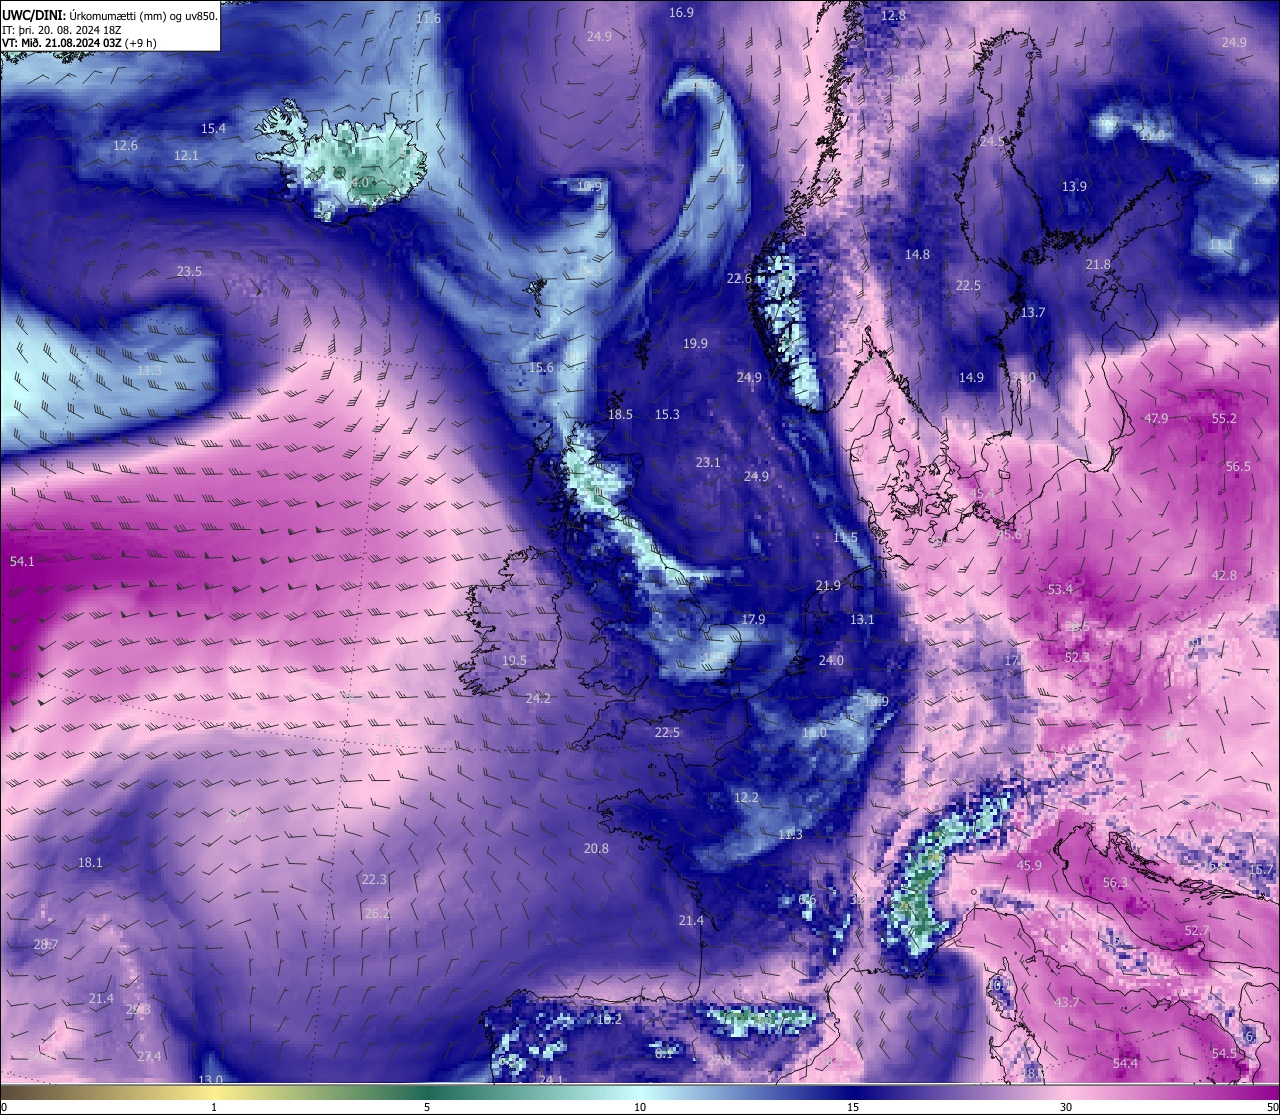Click the map value '15.4' near Iceland

point(213,129)
